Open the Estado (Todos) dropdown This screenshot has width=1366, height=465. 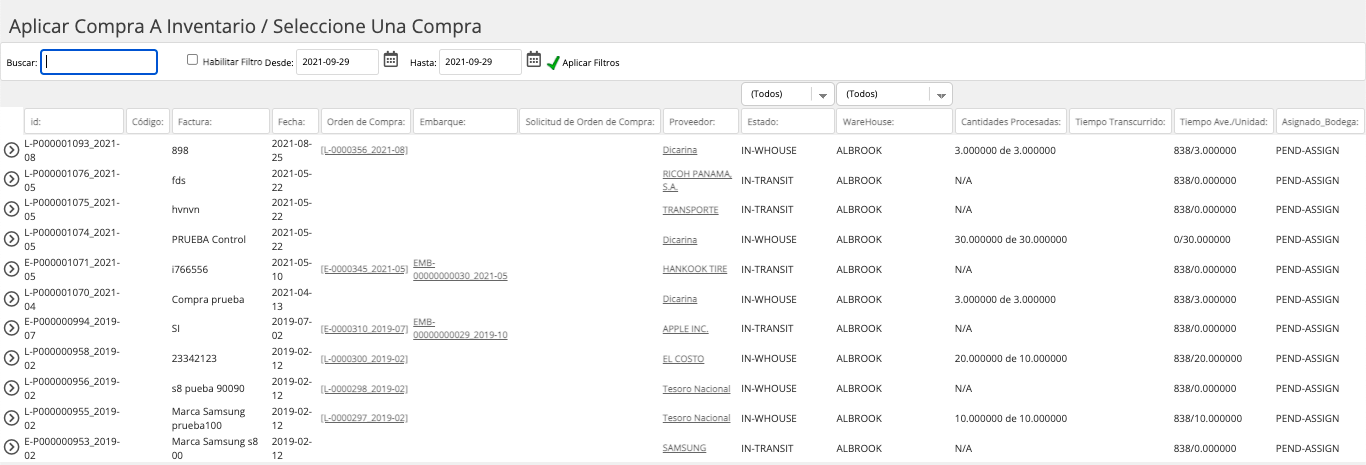787,94
